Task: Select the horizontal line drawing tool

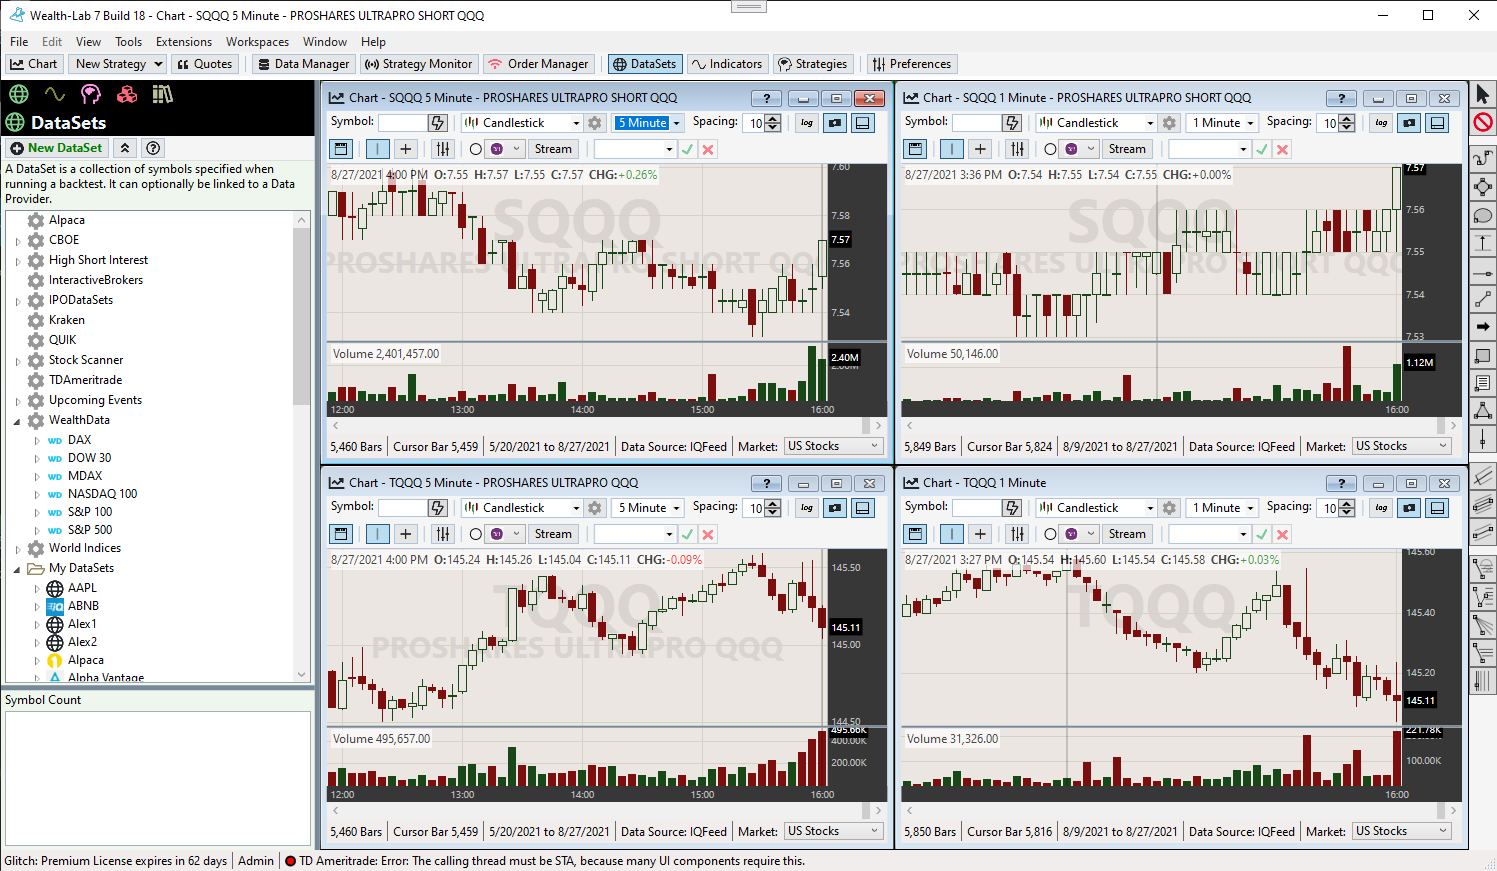Action: [x=1482, y=271]
